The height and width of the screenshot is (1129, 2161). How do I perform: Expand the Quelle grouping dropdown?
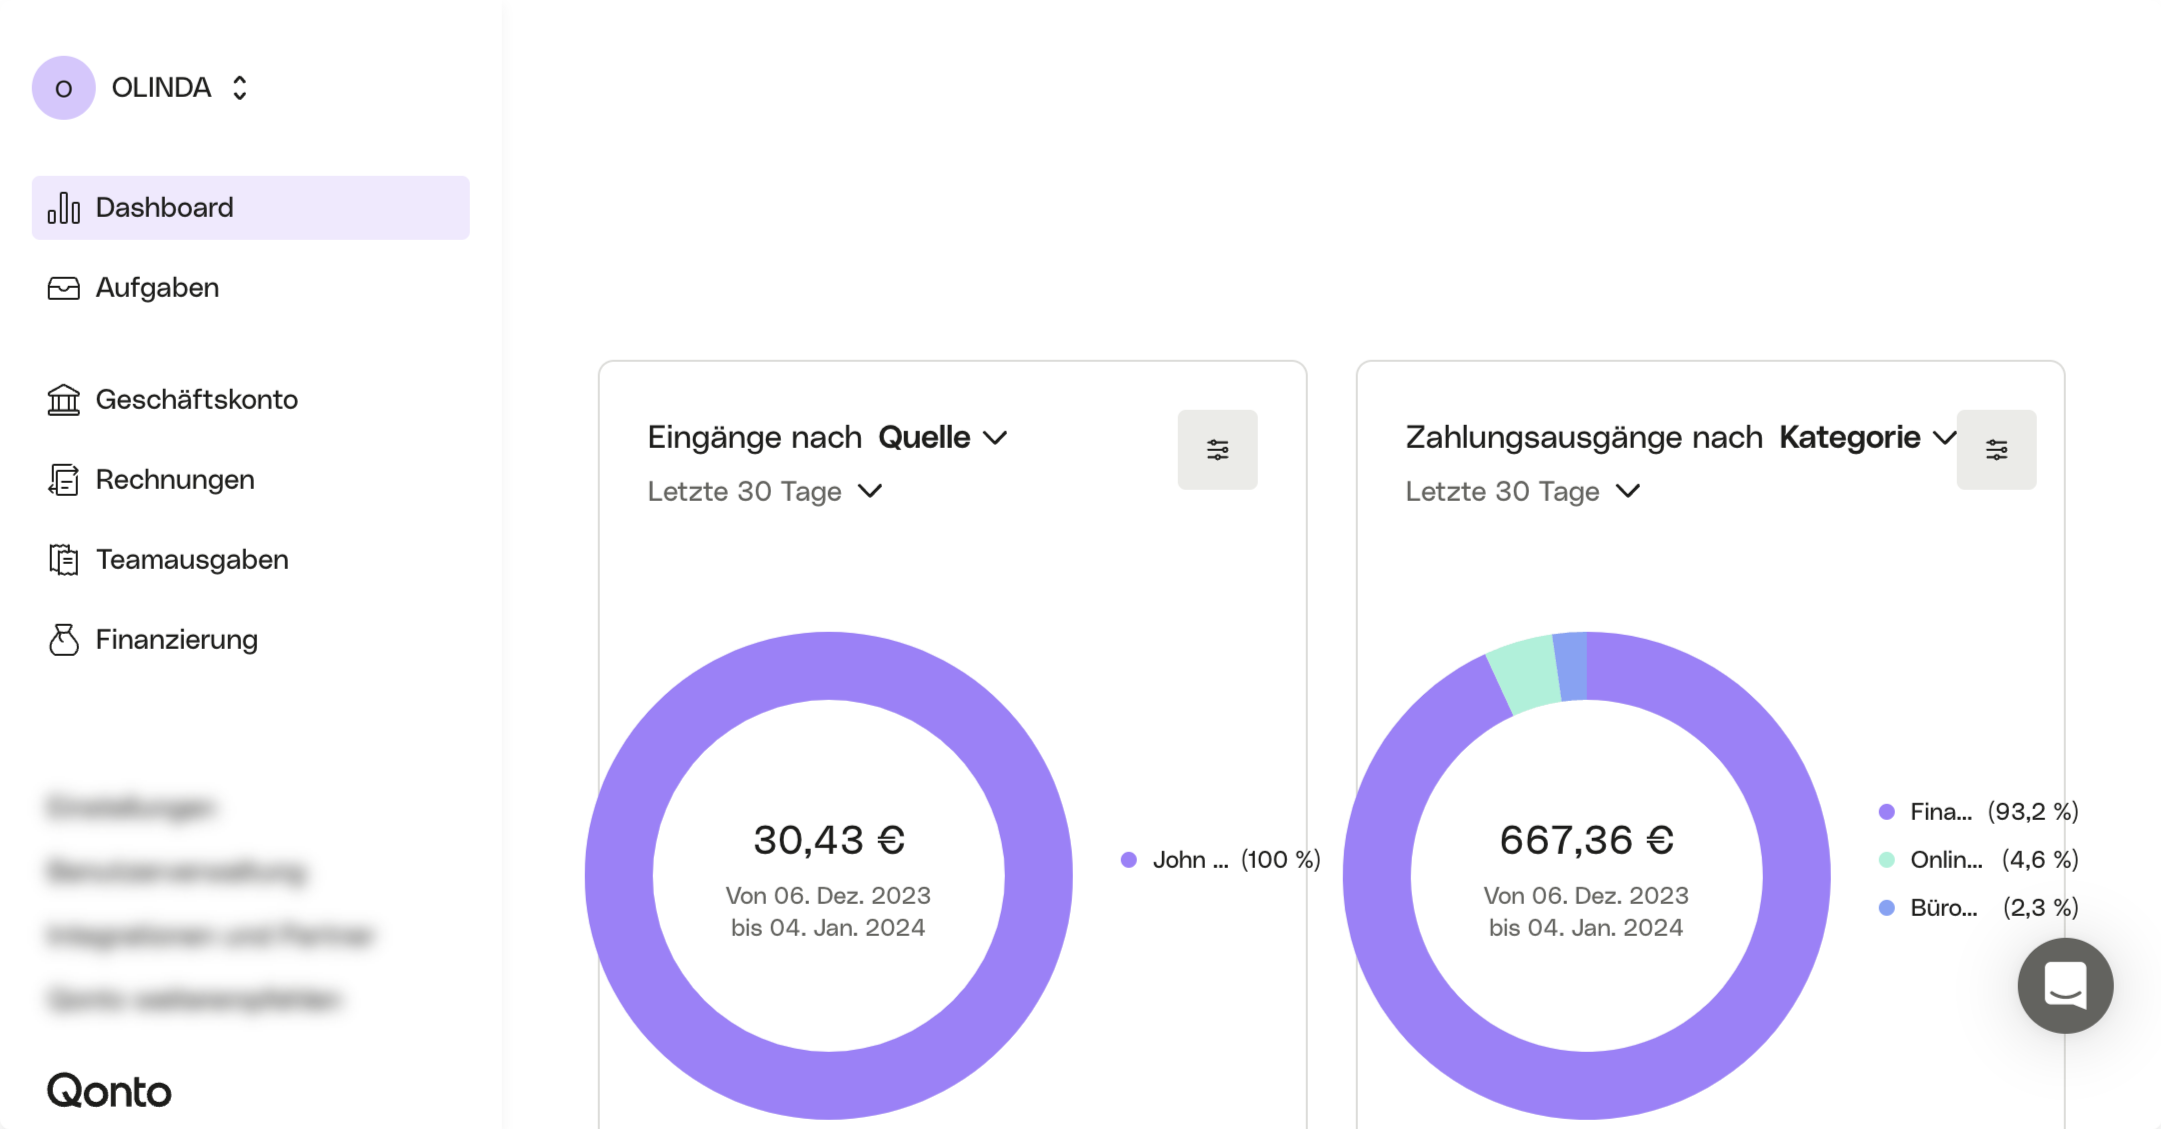click(942, 438)
